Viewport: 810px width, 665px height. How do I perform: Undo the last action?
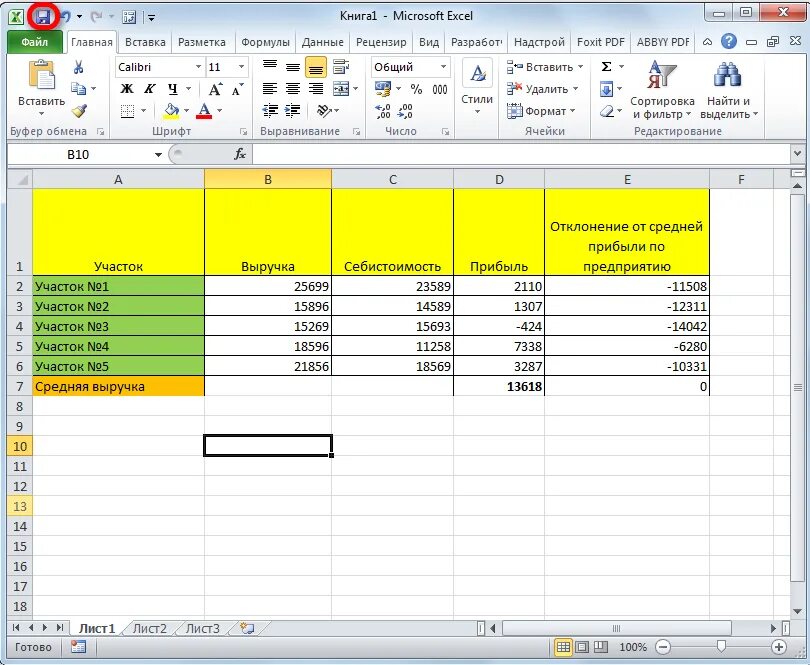(x=65, y=17)
